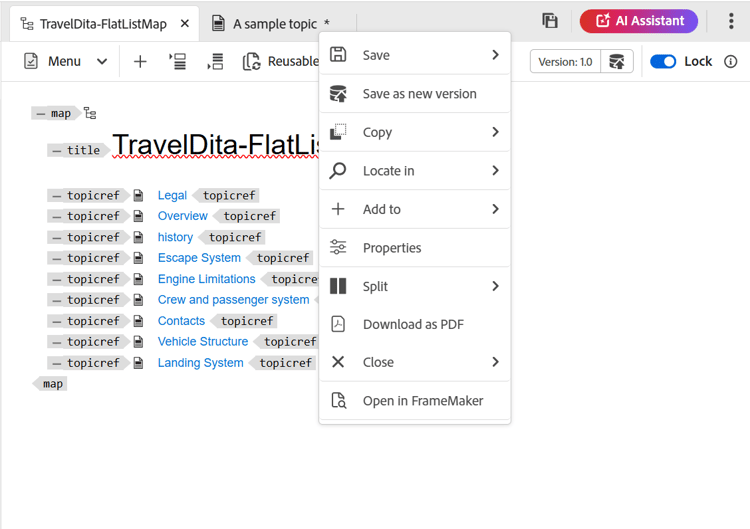The image size is (750, 529).
Task: Click the map tree icon next to map tag
Action: (x=90, y=113)
